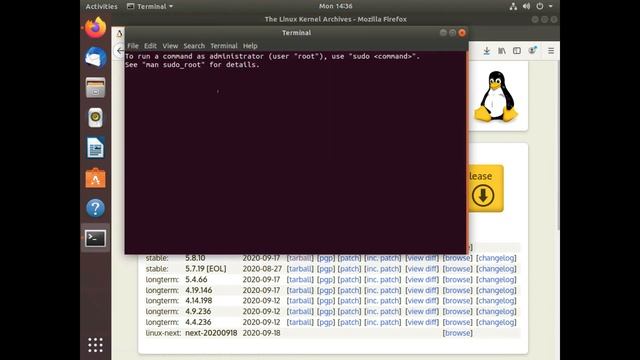Launch Thunderbird mail from the dock

[x=96, y=58]
